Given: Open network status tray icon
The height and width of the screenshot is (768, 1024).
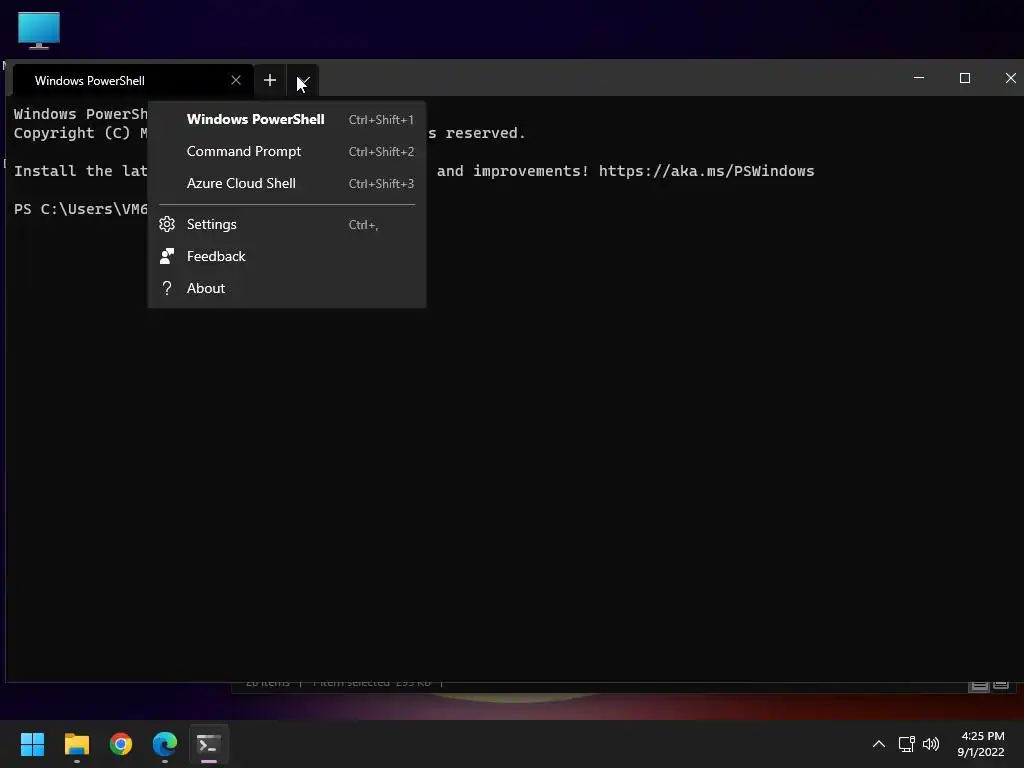Looking at the screenshot, I should (906, 744).
